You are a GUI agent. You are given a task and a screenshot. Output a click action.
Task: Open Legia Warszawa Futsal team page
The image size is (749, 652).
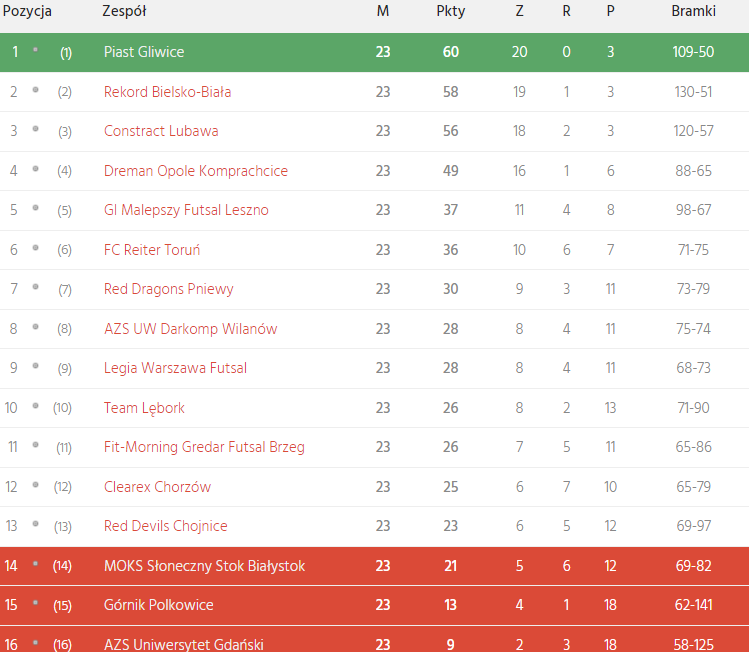[x=175, y=368]
